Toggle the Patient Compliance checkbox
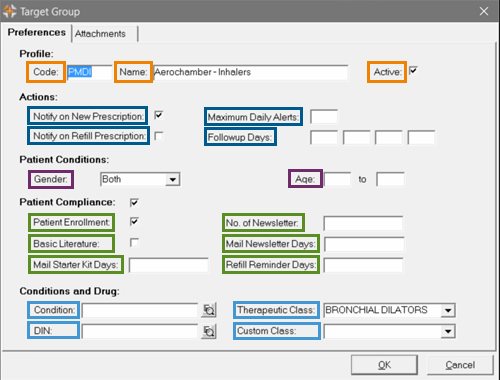This screenshot has width=500, height=380. 134,202
